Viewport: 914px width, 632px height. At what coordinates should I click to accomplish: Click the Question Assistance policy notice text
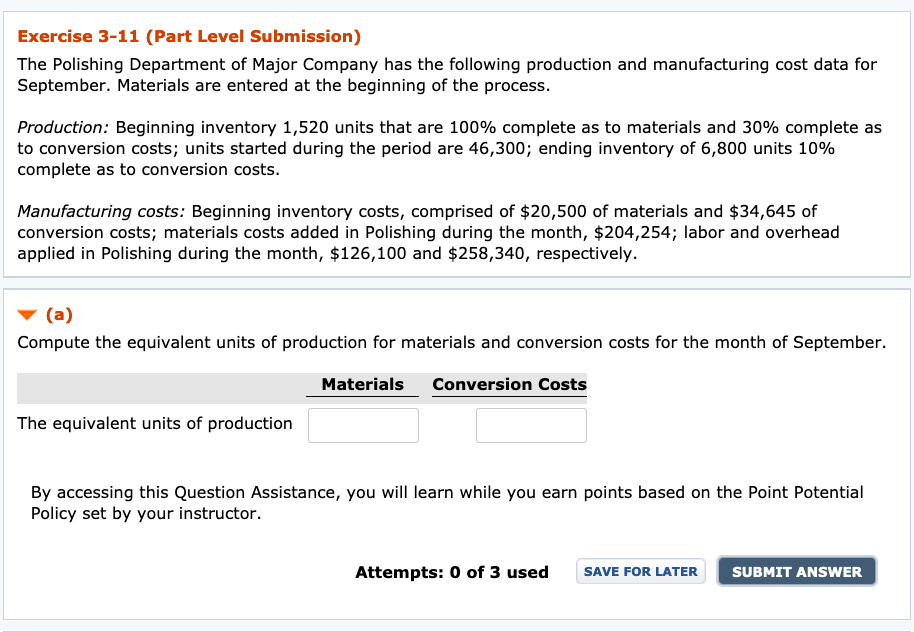point(447,503)
